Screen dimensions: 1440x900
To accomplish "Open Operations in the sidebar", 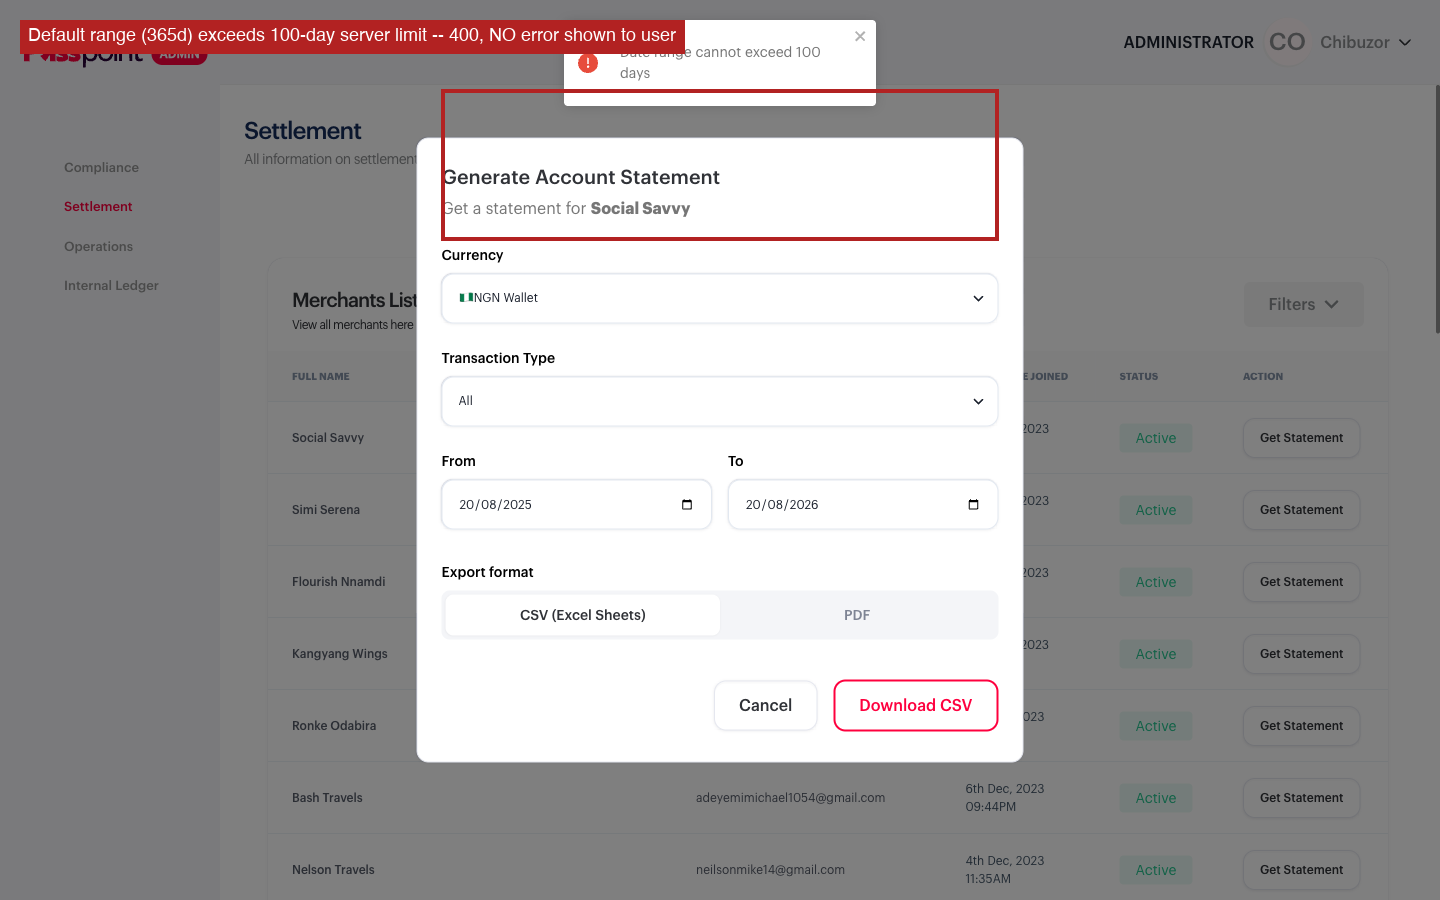I will pos(98,247).
